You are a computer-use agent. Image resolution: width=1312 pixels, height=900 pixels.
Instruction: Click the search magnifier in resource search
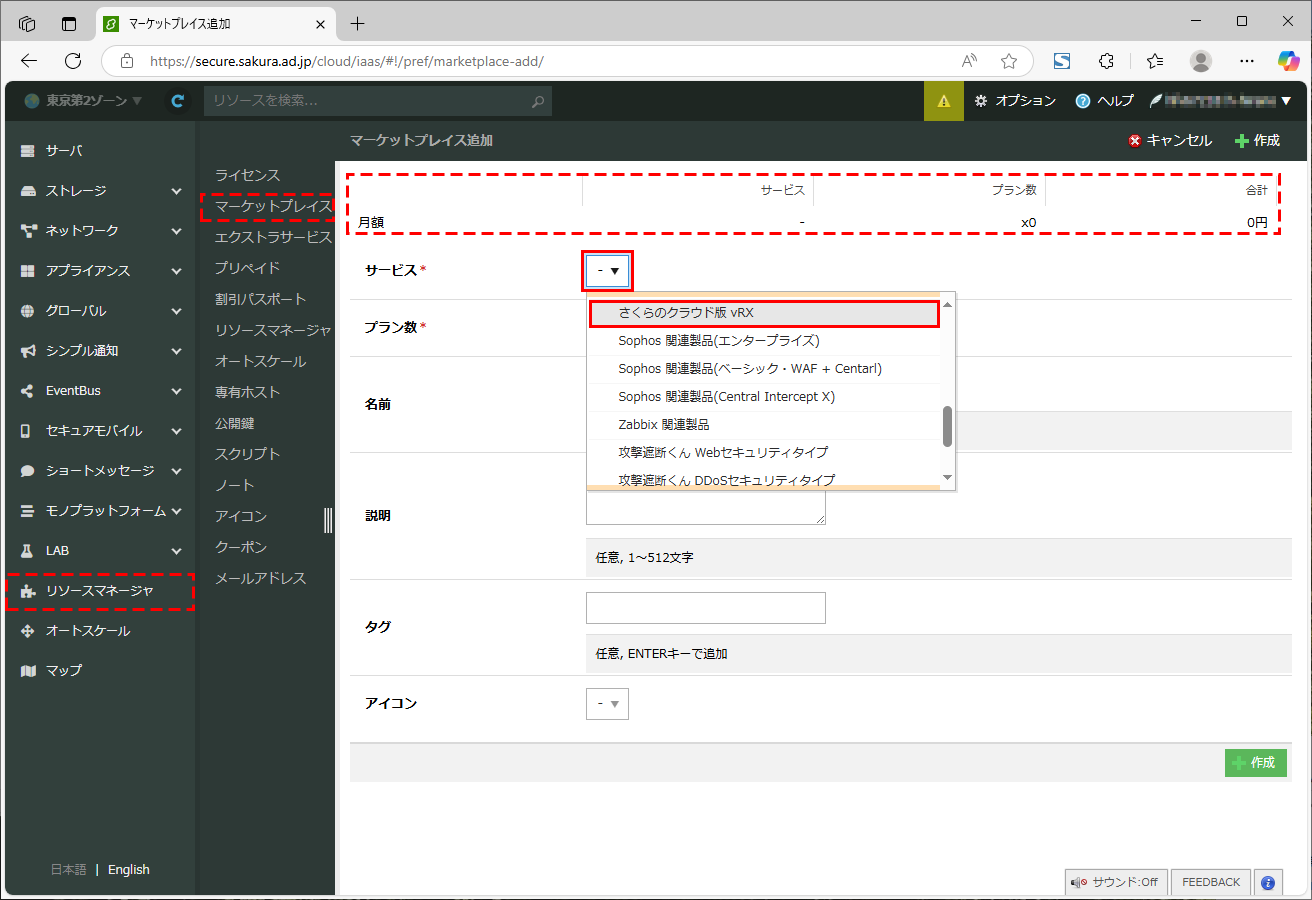coord(538,101)
